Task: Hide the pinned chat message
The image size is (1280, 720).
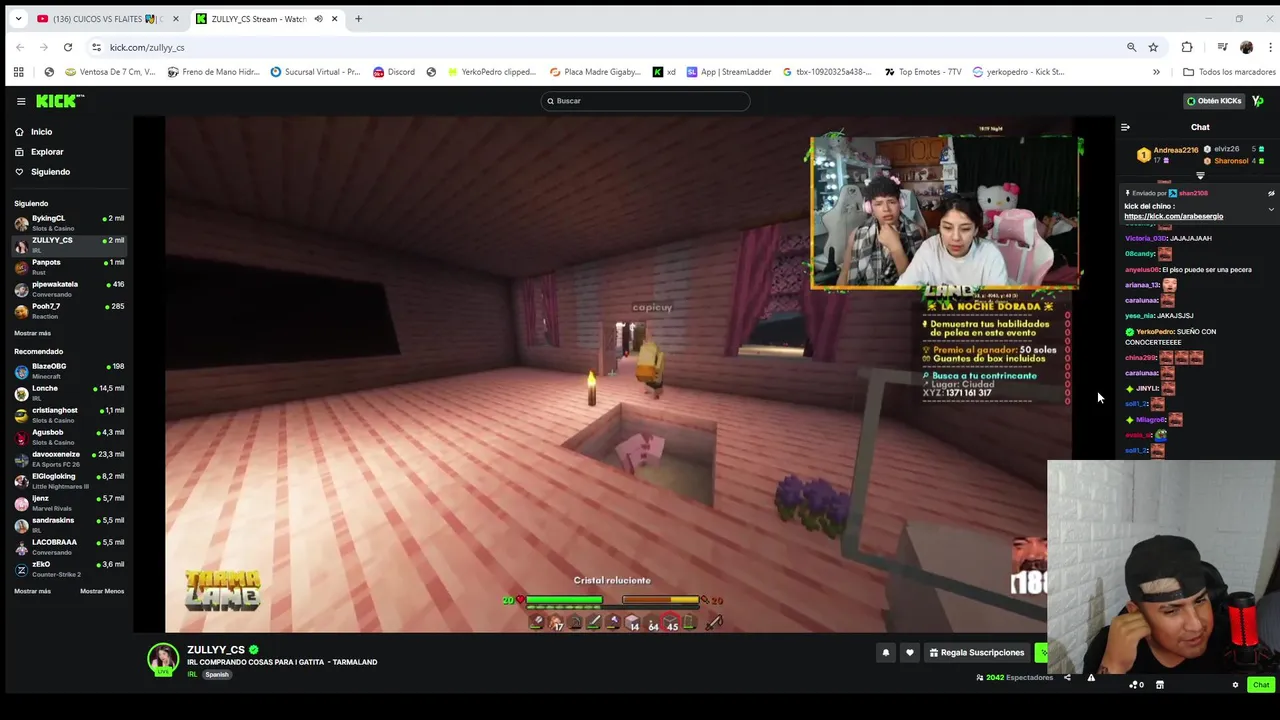Action: click(1271, 194)
